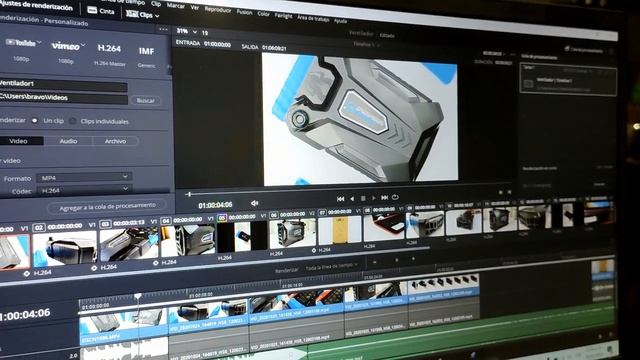Select the Vimeo 1080p render preset

66,52
